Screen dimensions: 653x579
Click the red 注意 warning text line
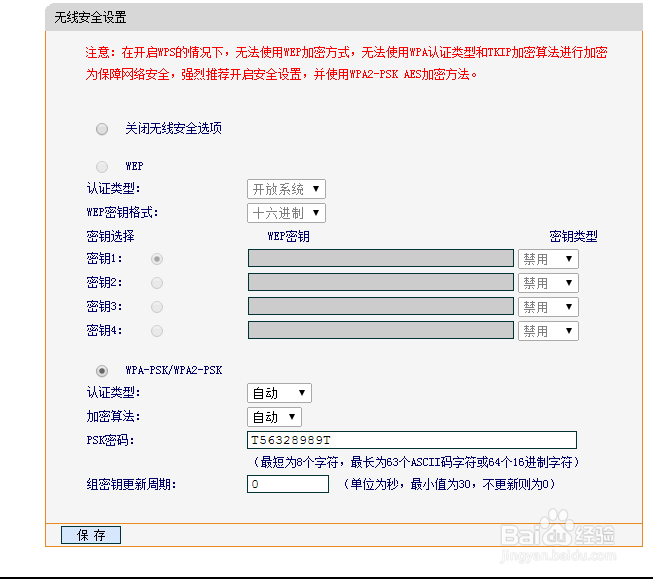(x=346, y=52)
